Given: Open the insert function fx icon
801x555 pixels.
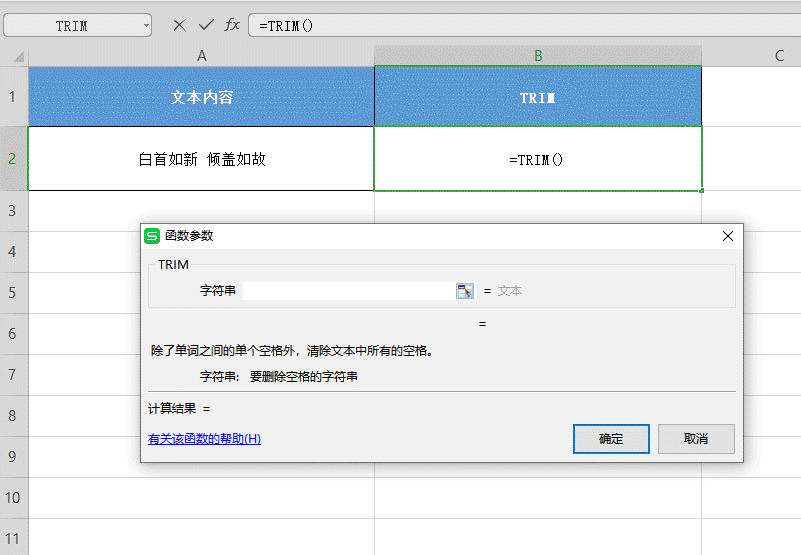Looking at the screenshot, I should pyautogui.click(x=232, y=25).
